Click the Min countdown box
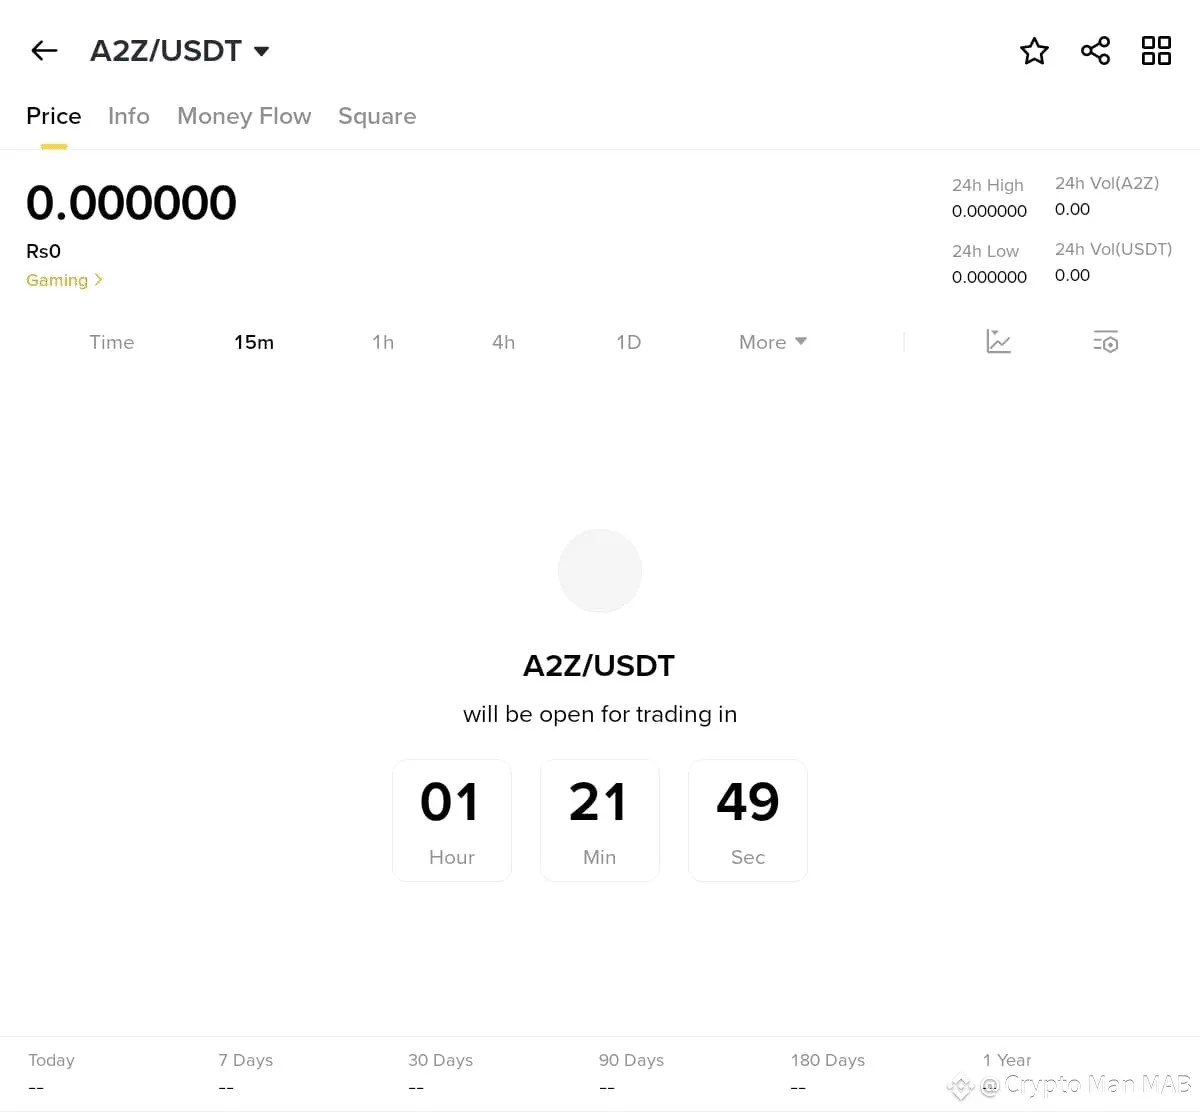This screenshot has width=1200, height=1112. (600, 820)
